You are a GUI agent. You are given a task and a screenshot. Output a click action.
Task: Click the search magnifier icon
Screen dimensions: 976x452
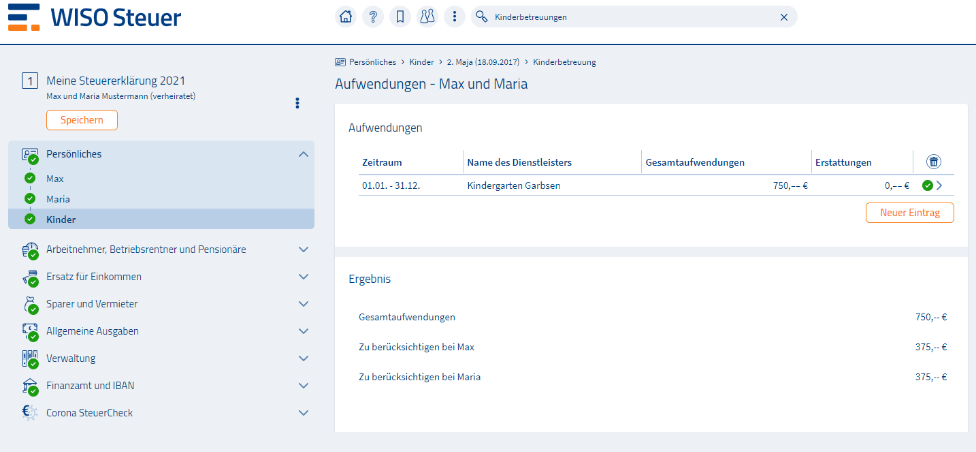[x=481, y=17]
